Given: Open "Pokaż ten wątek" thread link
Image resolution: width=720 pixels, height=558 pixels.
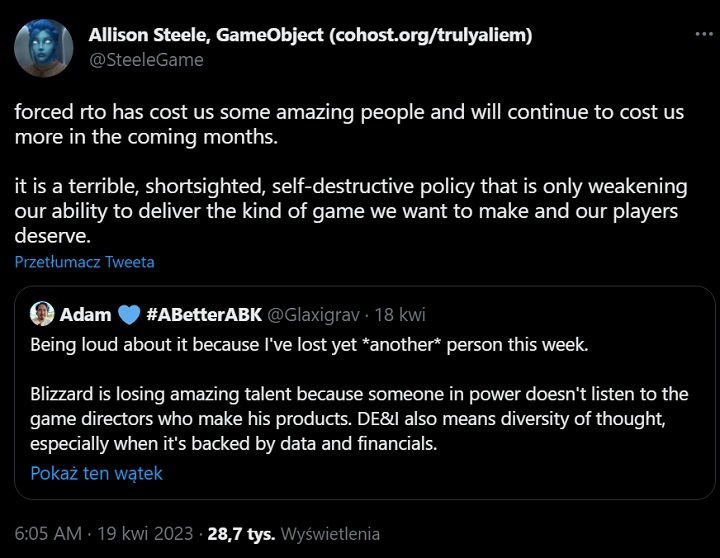Looking at the screenshot, I should pos(96,473).
